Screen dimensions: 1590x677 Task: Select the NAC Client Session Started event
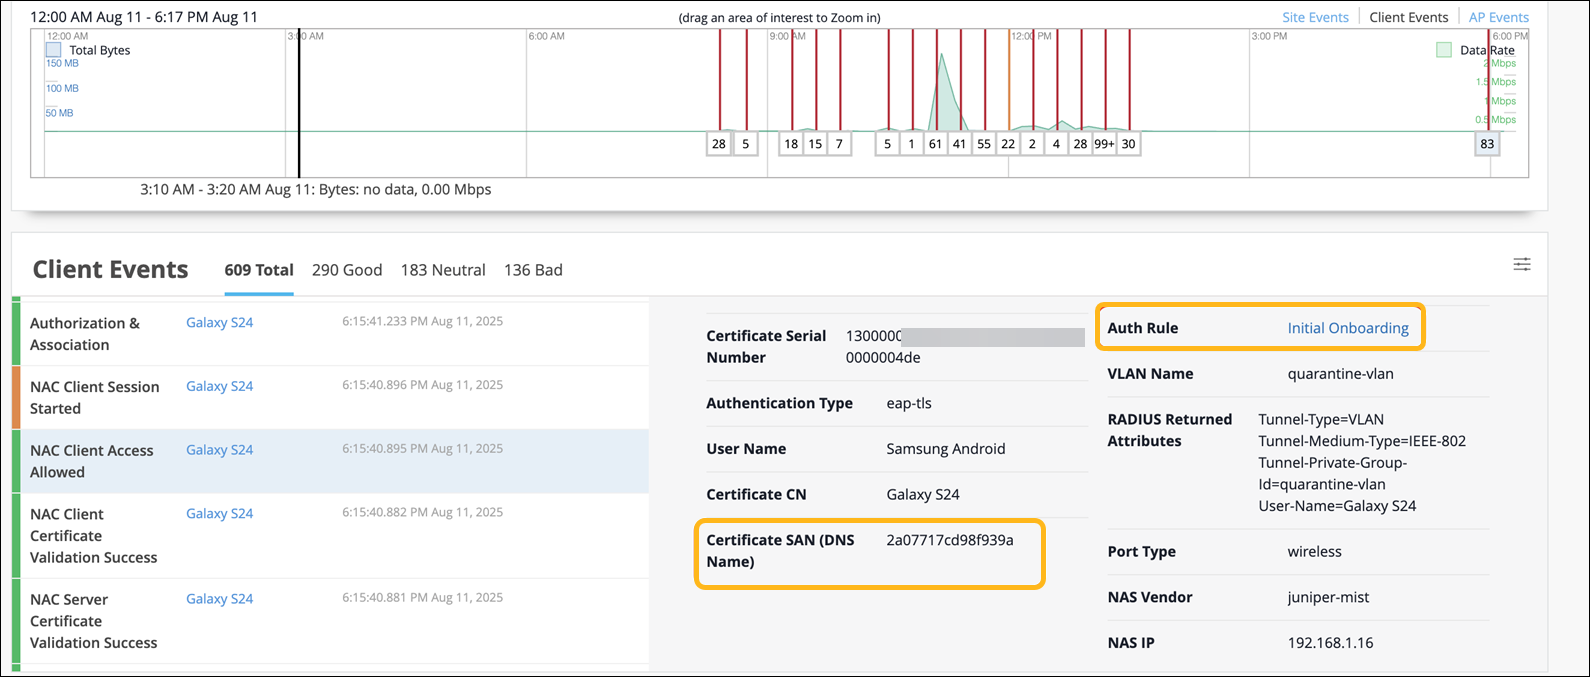[95, 397]
